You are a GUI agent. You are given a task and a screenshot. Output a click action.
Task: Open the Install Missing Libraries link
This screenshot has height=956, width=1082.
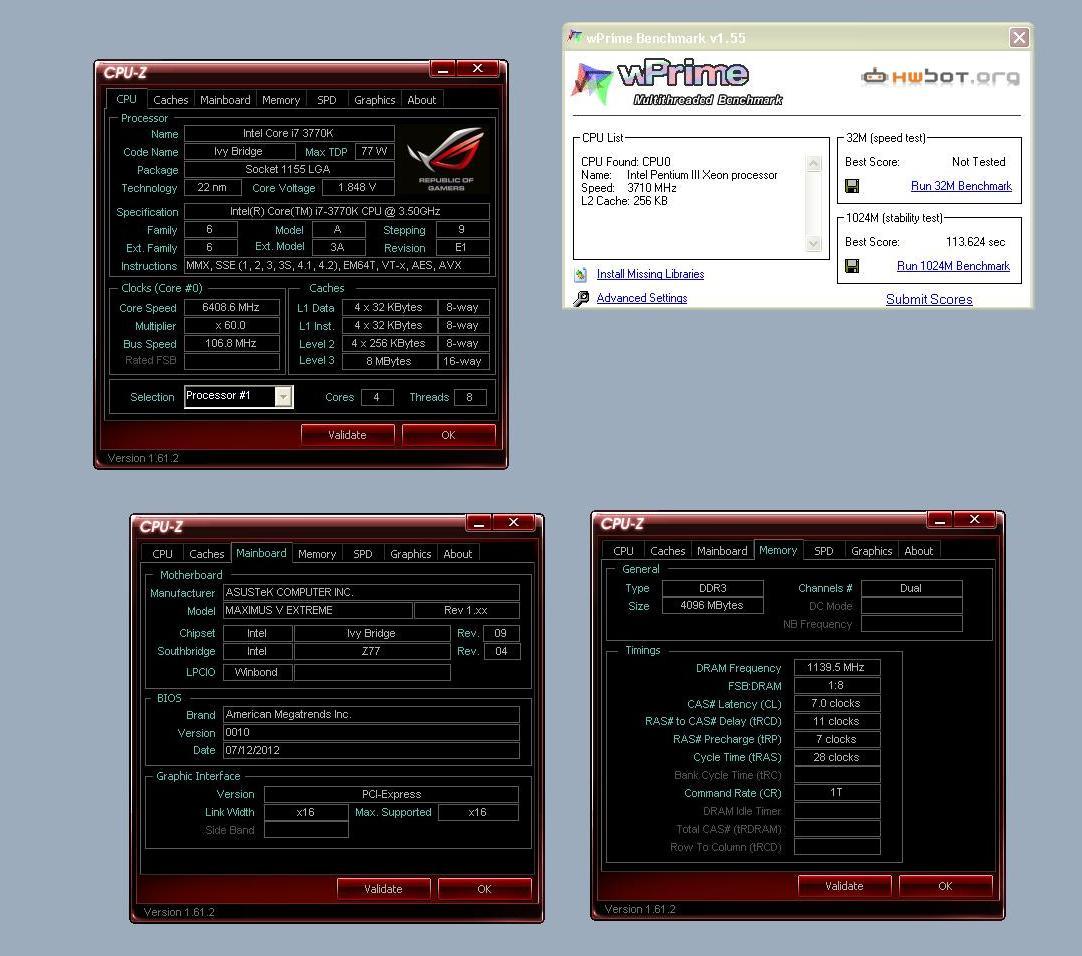[x=650, y=274]
